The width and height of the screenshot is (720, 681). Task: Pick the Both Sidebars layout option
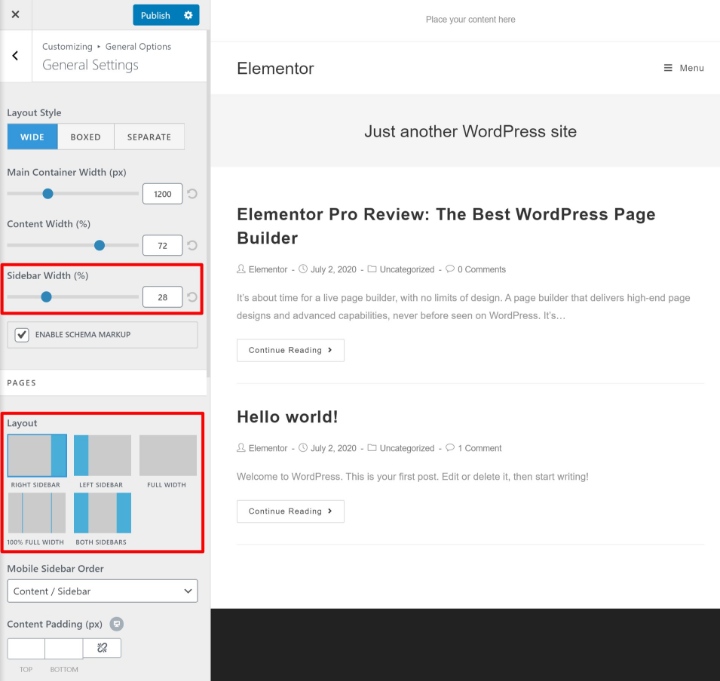pyautogui.click(x=102, y=513)
